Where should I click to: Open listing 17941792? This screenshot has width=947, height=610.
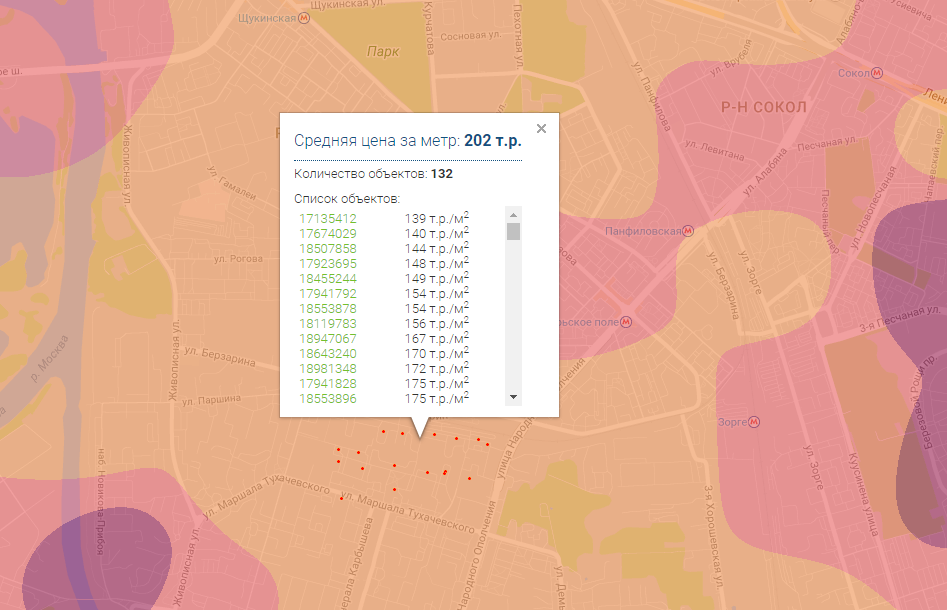(328, 294)
